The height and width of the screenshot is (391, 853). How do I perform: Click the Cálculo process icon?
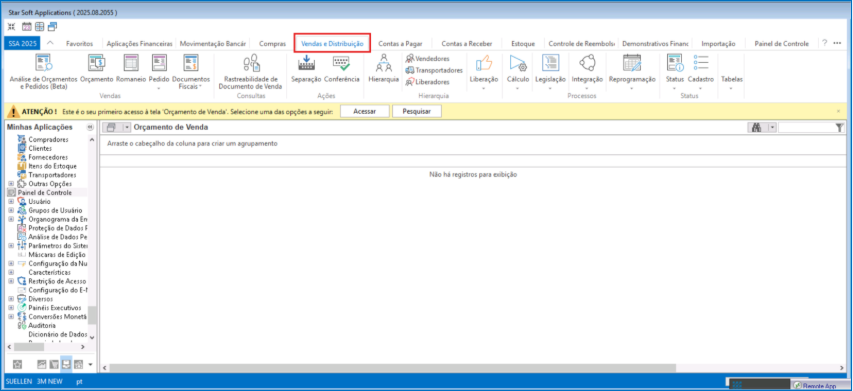517,64
